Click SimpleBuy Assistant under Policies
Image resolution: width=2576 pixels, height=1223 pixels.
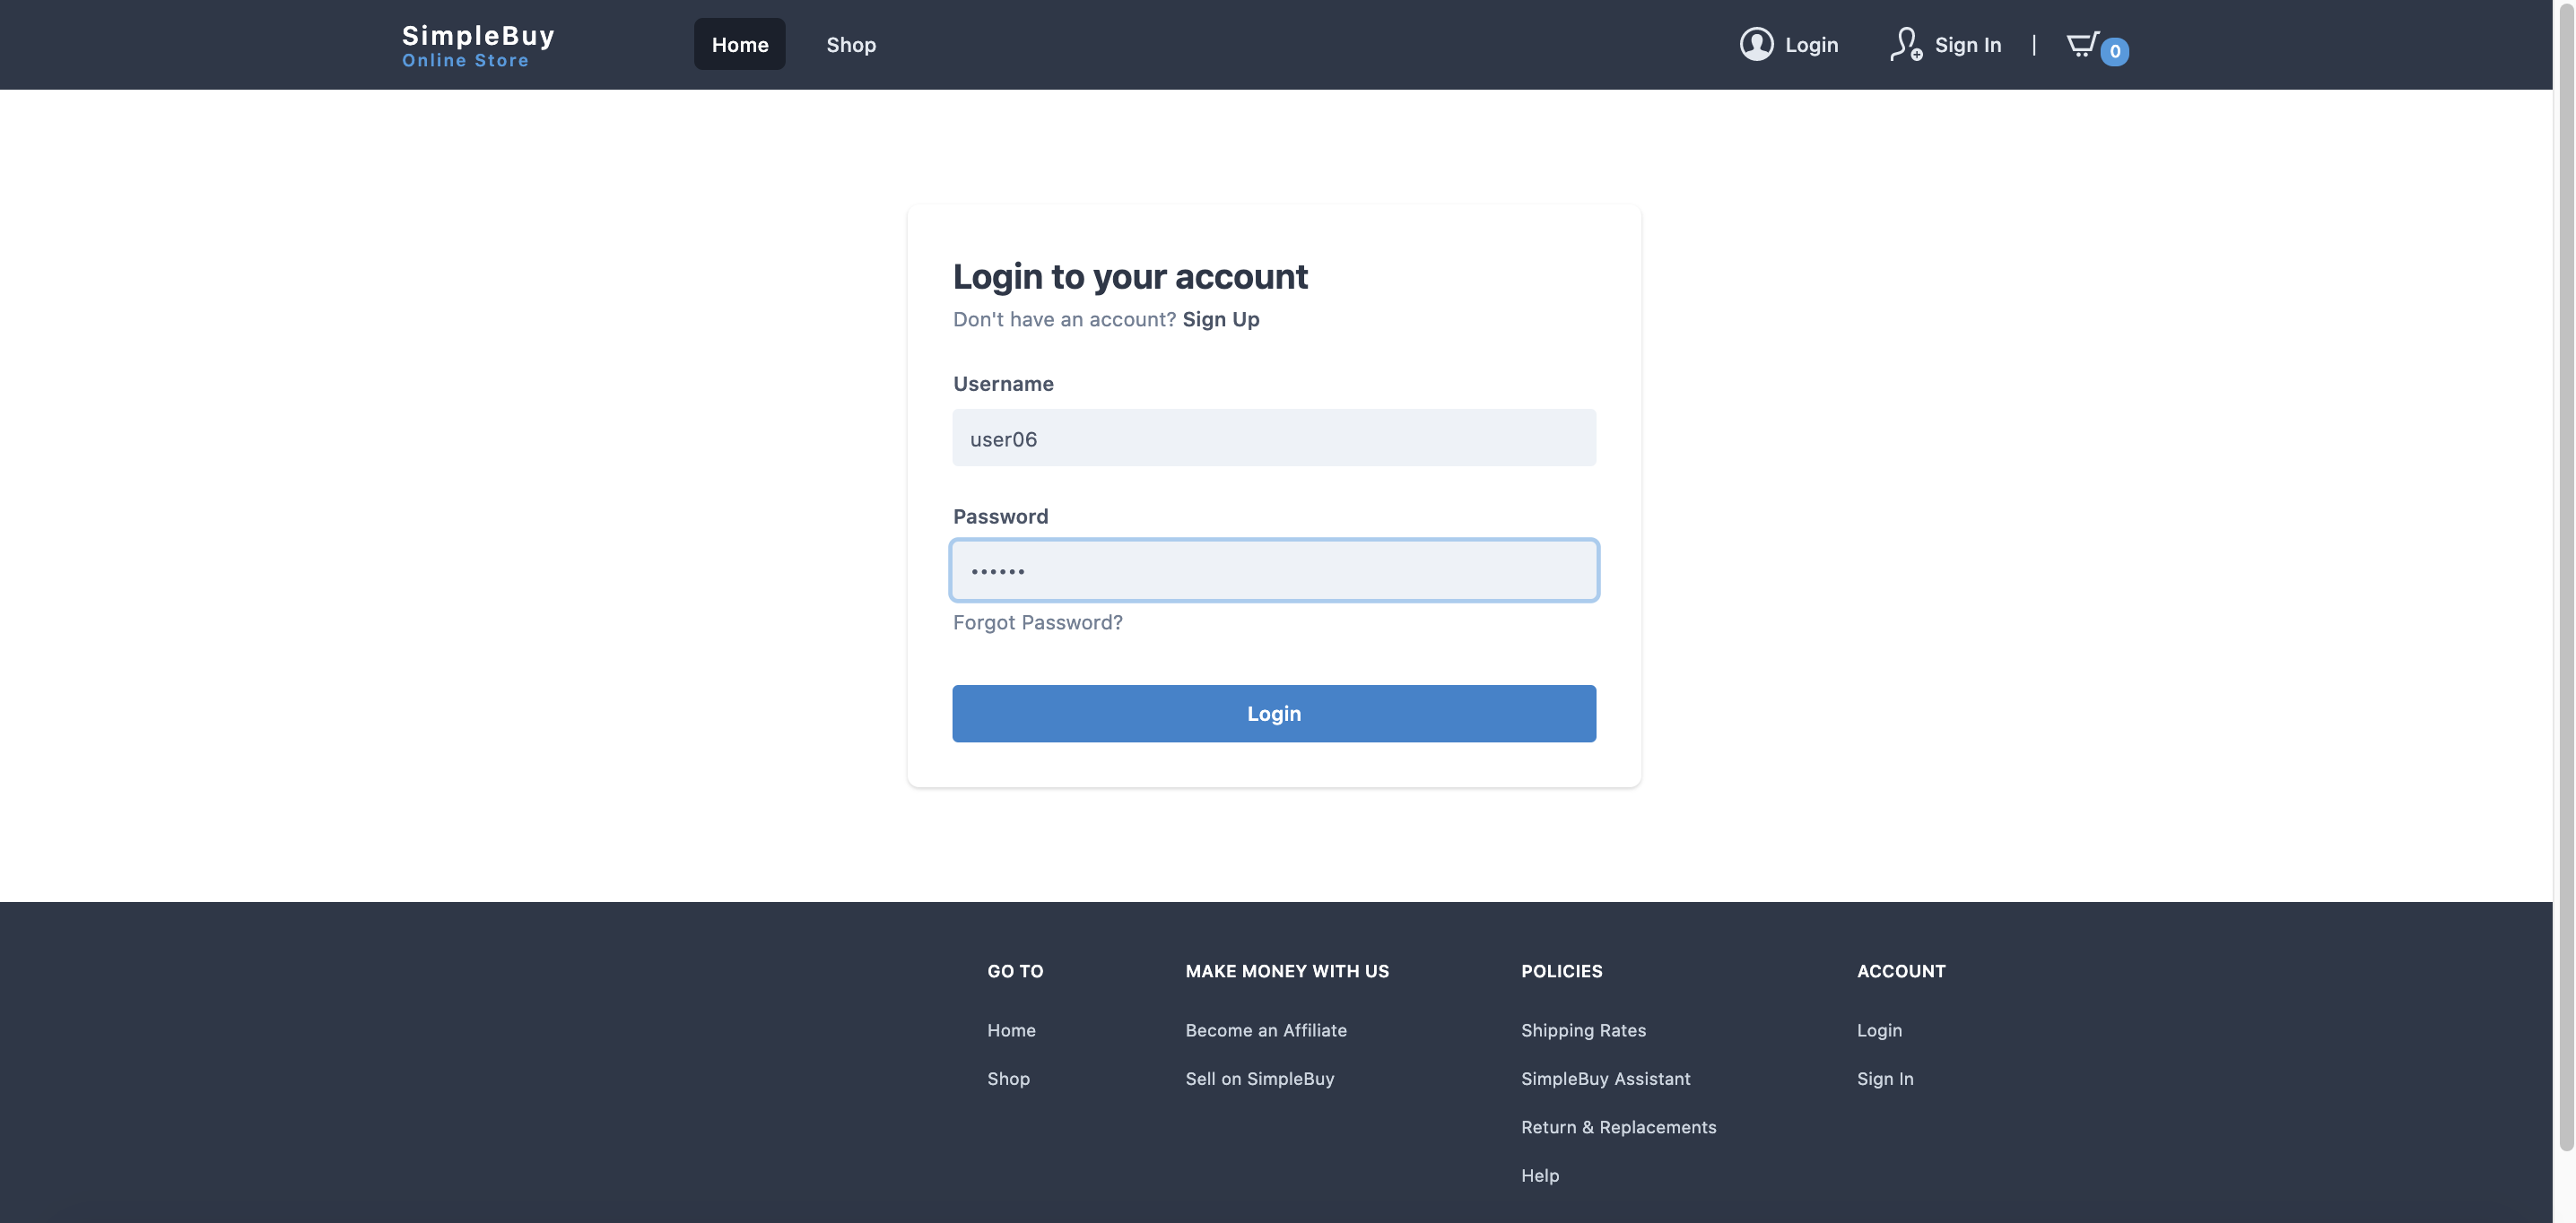coord(1606,1078)
